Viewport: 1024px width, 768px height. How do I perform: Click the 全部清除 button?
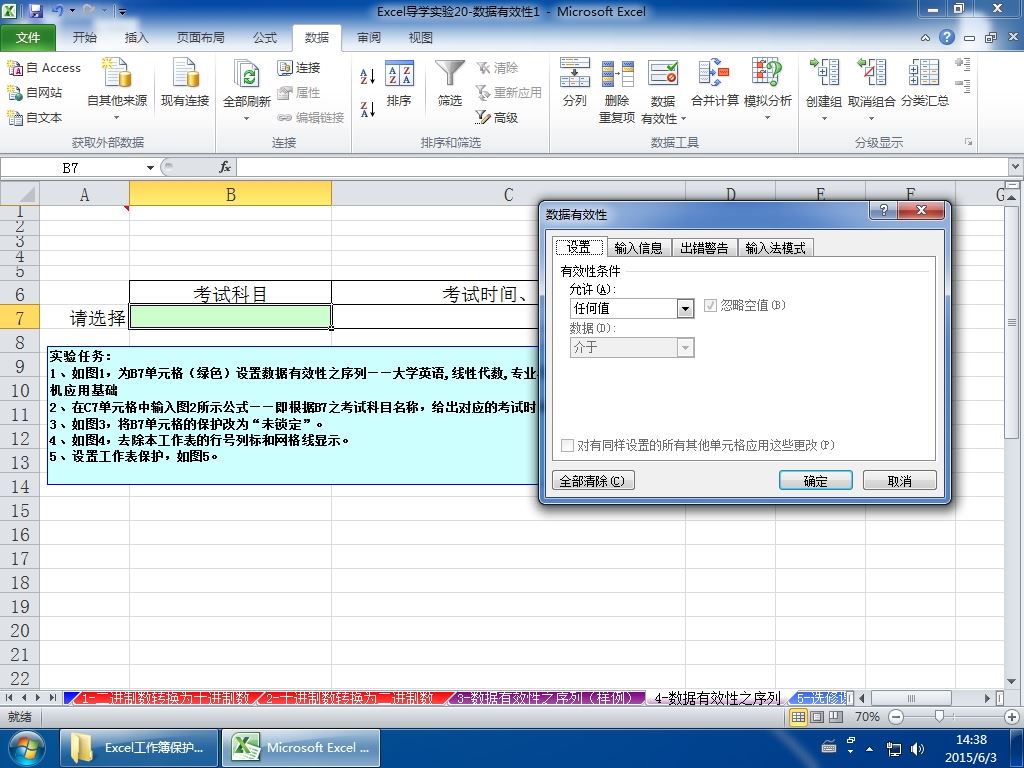point(593,481)
